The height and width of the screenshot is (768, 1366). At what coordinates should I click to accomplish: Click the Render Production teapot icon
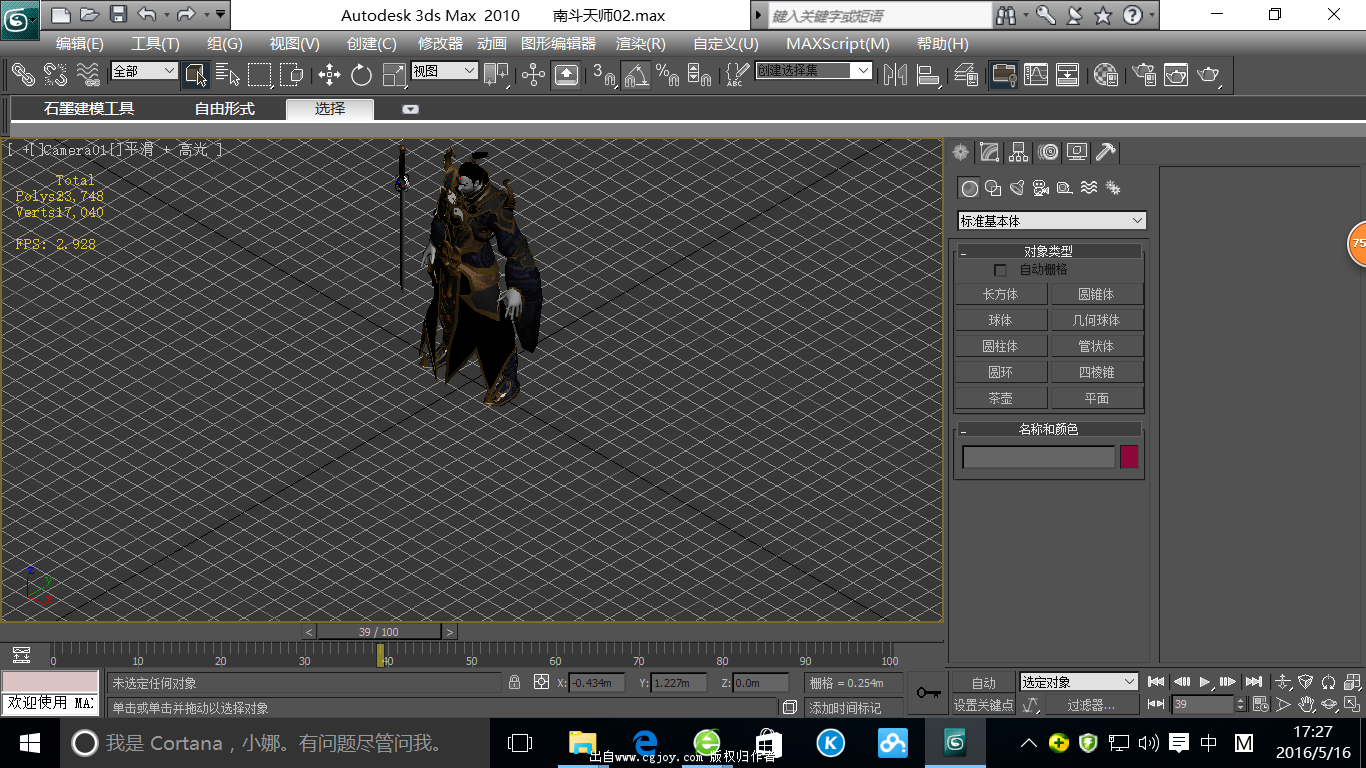tap(1209, 74)
